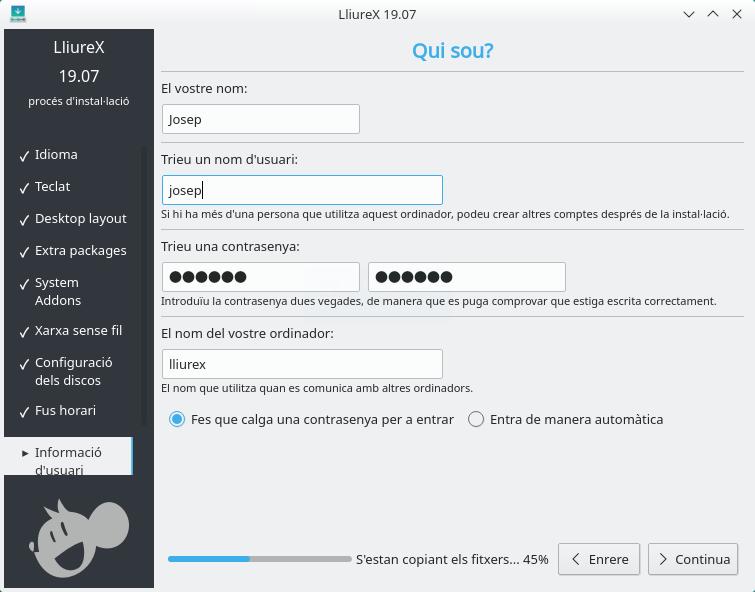This screenshot has width=755, height=592.
Task: Click the 'El vostre nom' field containing Josep
Action: [260, 119]
